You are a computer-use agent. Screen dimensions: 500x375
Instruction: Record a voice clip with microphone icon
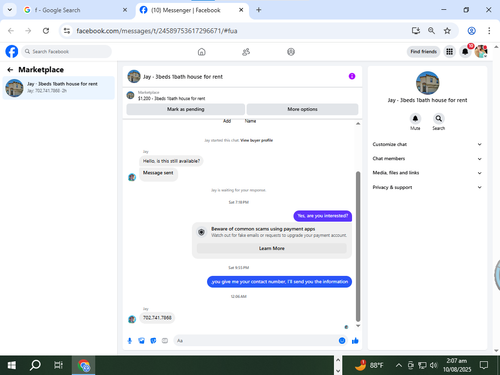click(130, 341)
